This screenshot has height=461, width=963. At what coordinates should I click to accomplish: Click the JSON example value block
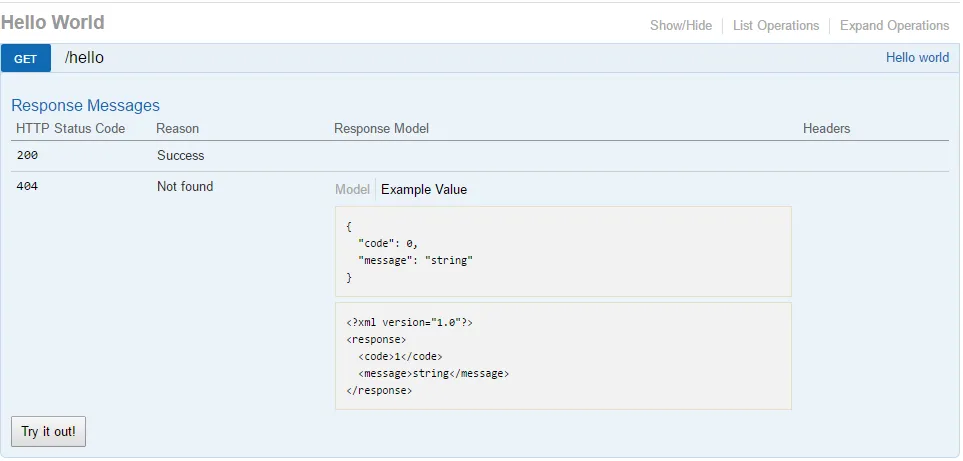coord(563,251)
